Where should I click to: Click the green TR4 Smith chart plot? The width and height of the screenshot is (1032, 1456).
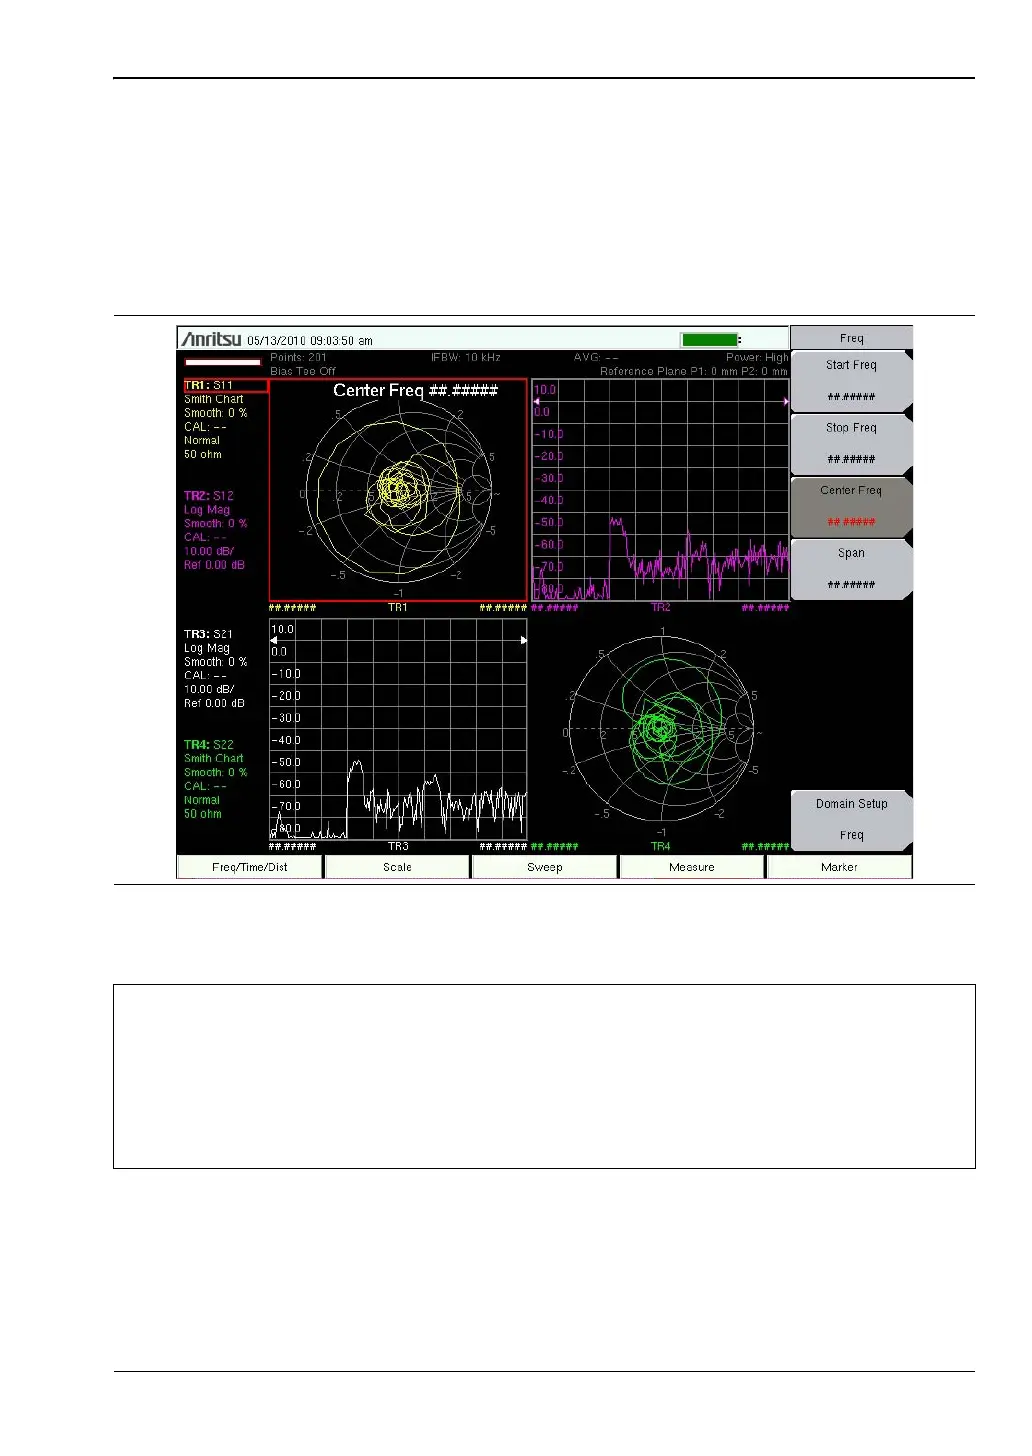coord(660,728)
